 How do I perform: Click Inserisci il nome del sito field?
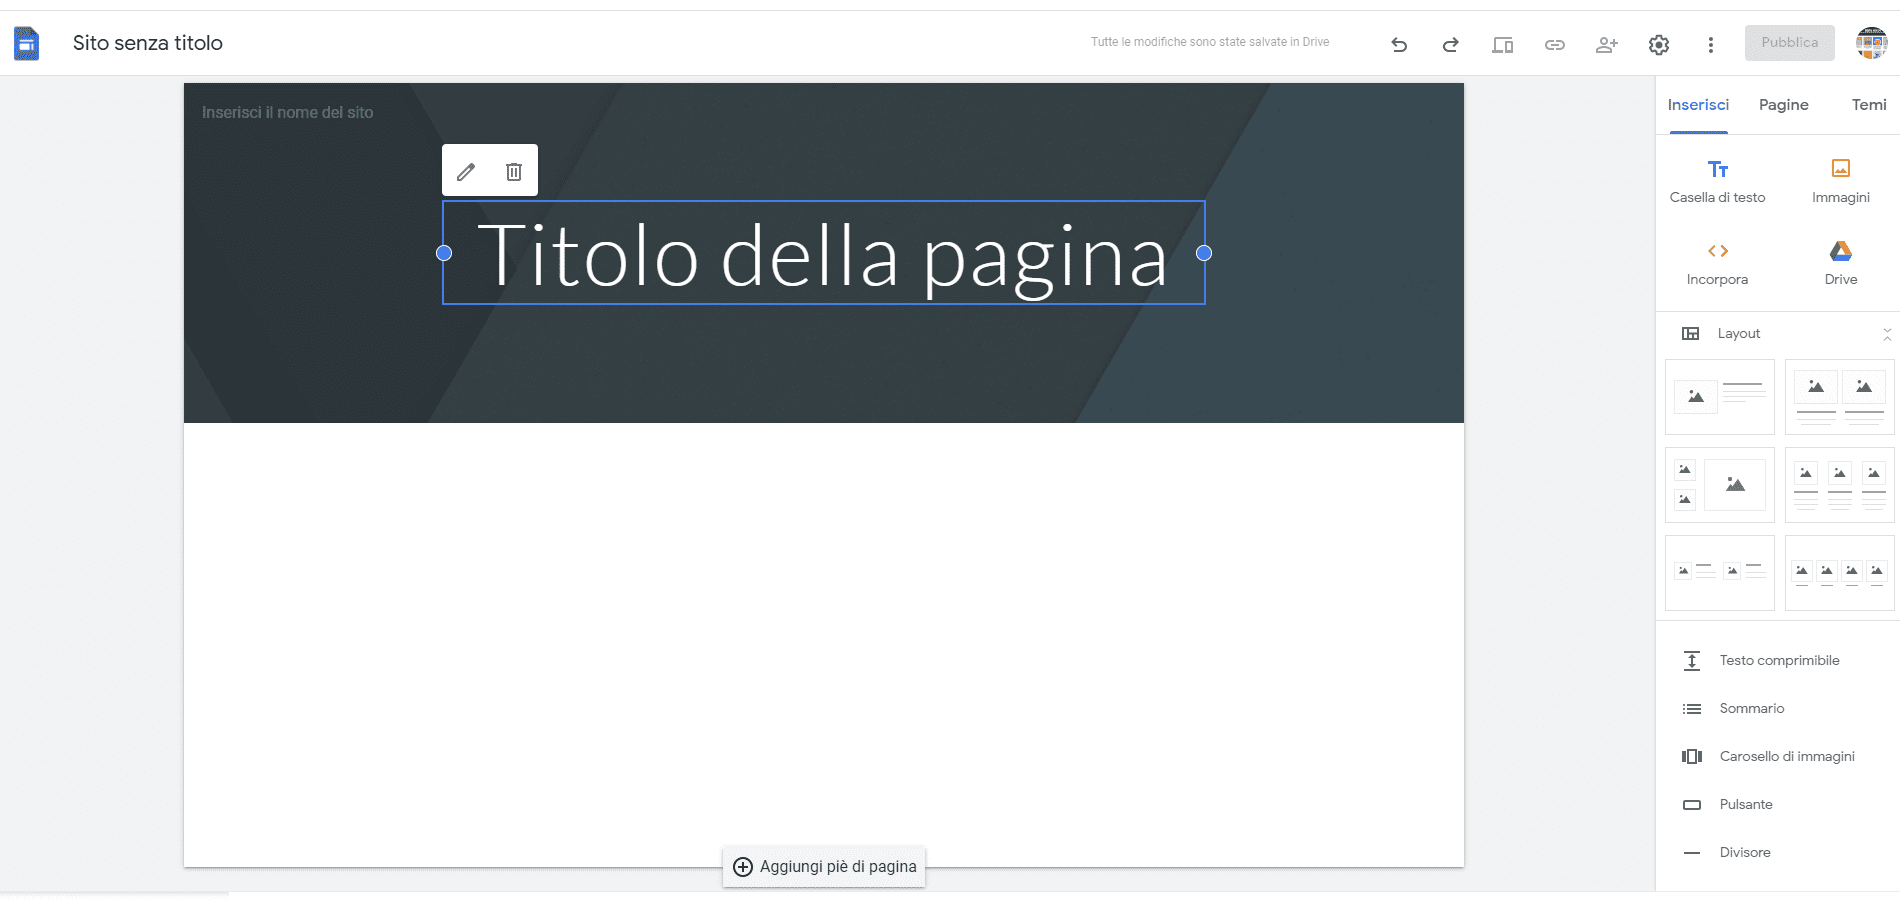(x=288, y=112)
